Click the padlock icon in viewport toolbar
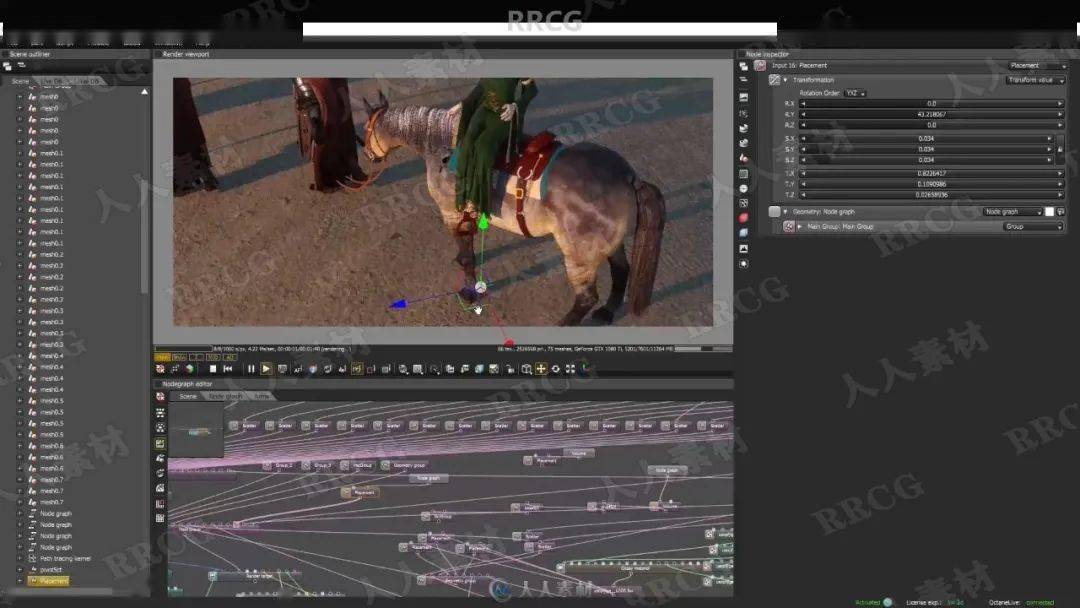Image resolution: width=1080 pixels, height=608 pixels. 510,369
